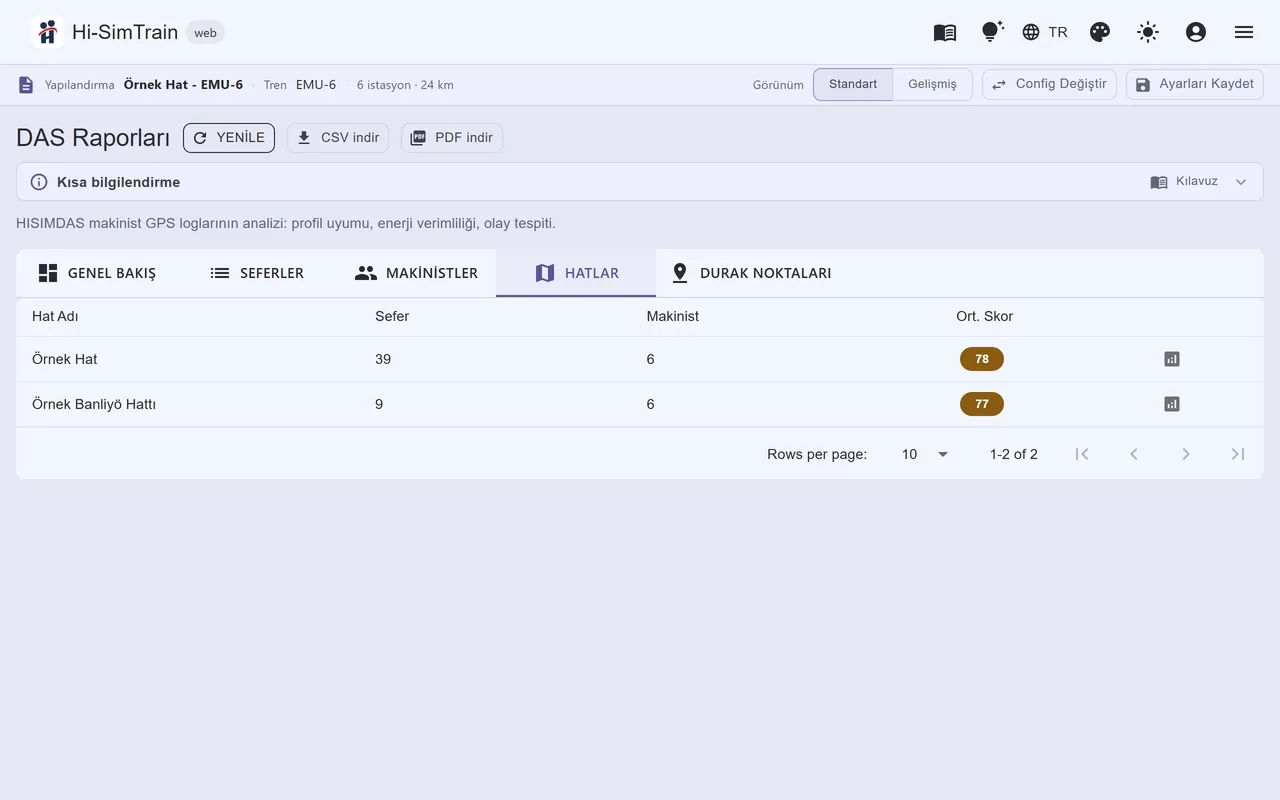Go to next page of table
Screen dimensions: 1280x800
point(1186,454)
